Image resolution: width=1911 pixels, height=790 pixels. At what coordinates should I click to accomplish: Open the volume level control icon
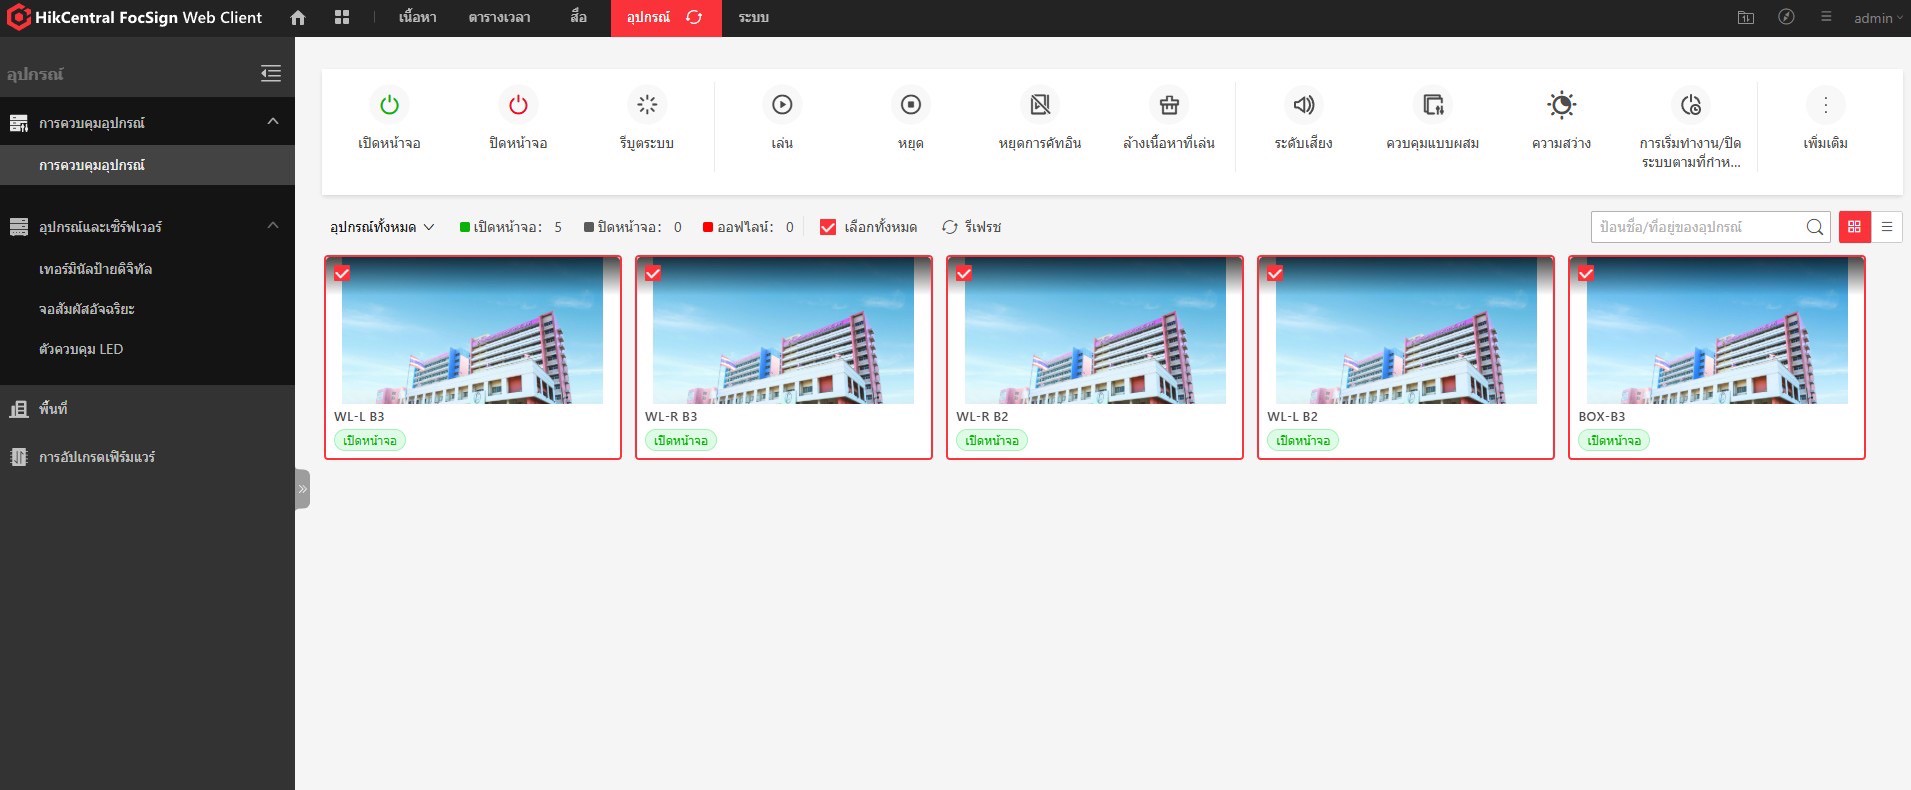tap(1303, 105)
